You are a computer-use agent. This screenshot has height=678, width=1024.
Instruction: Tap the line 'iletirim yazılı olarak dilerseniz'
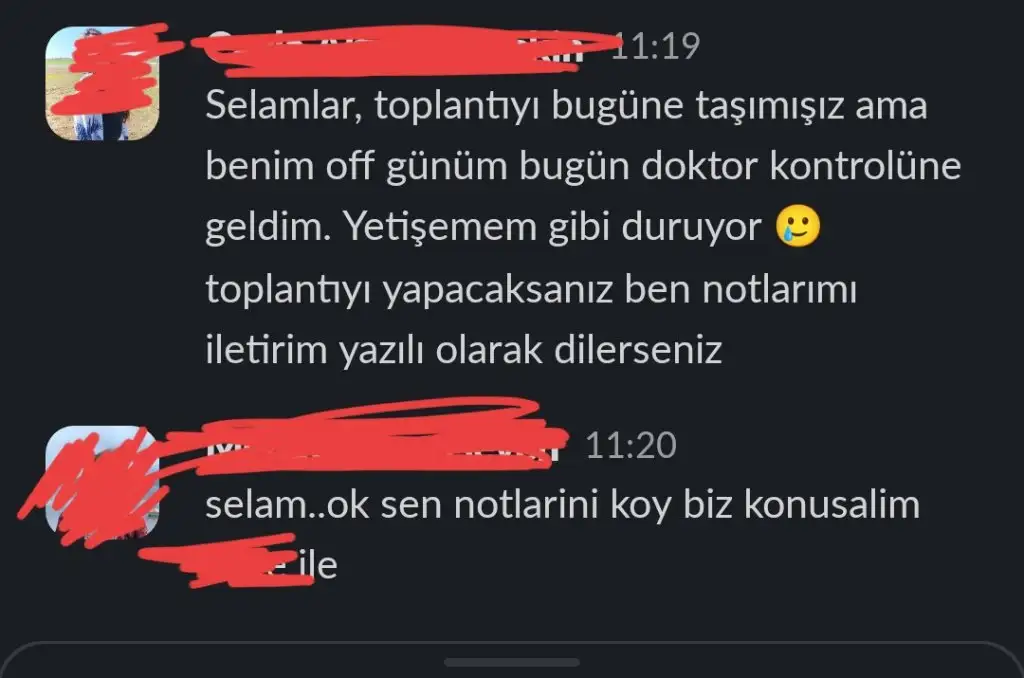pyautogui.click(x=464, y=350)
